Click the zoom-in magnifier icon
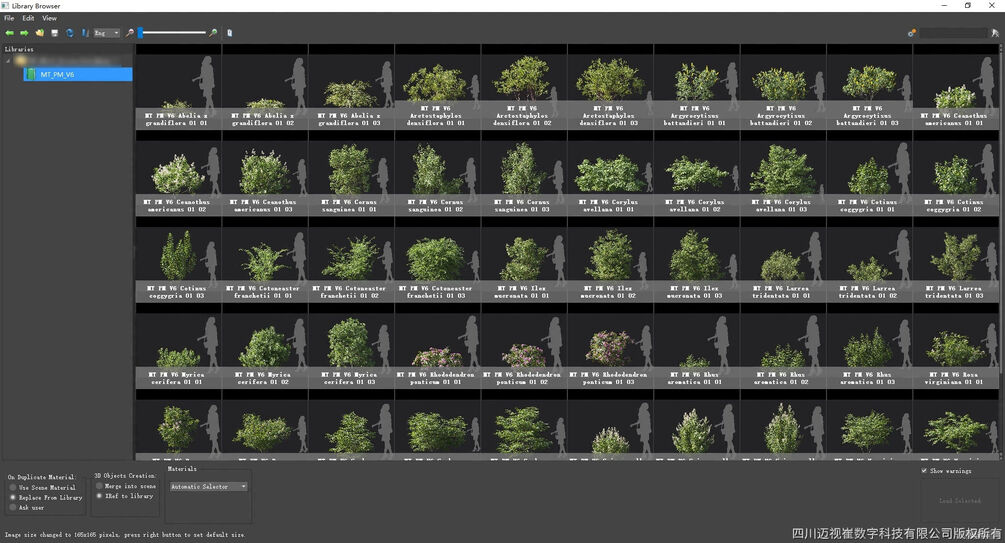The width and height of the screenshot is (1005, 543). pos(213,33)
